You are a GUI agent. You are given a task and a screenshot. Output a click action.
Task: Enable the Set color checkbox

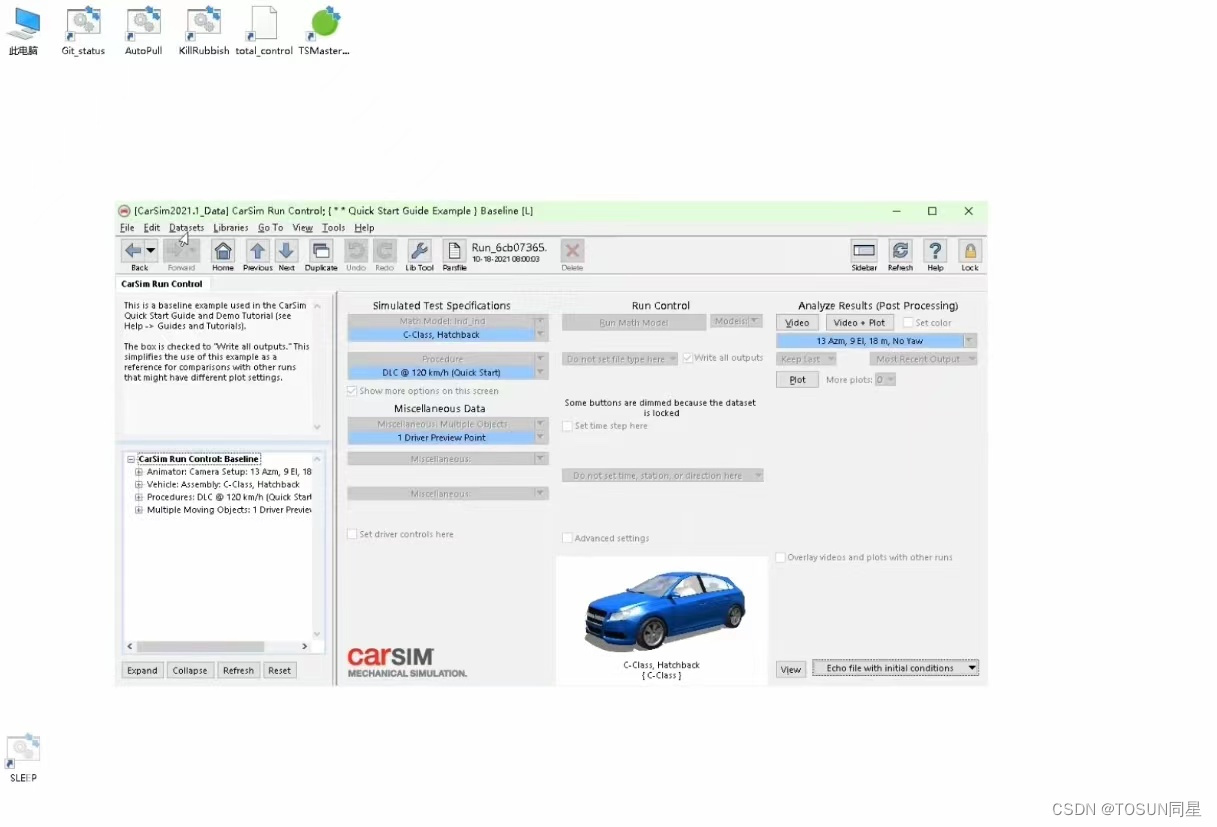click(908, 323)
